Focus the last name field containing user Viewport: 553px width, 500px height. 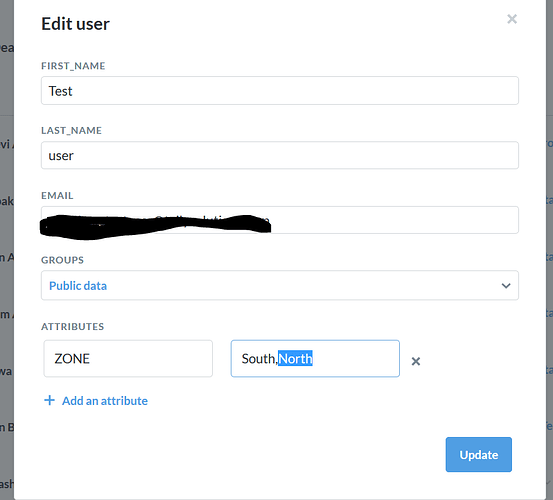point(280,155)
